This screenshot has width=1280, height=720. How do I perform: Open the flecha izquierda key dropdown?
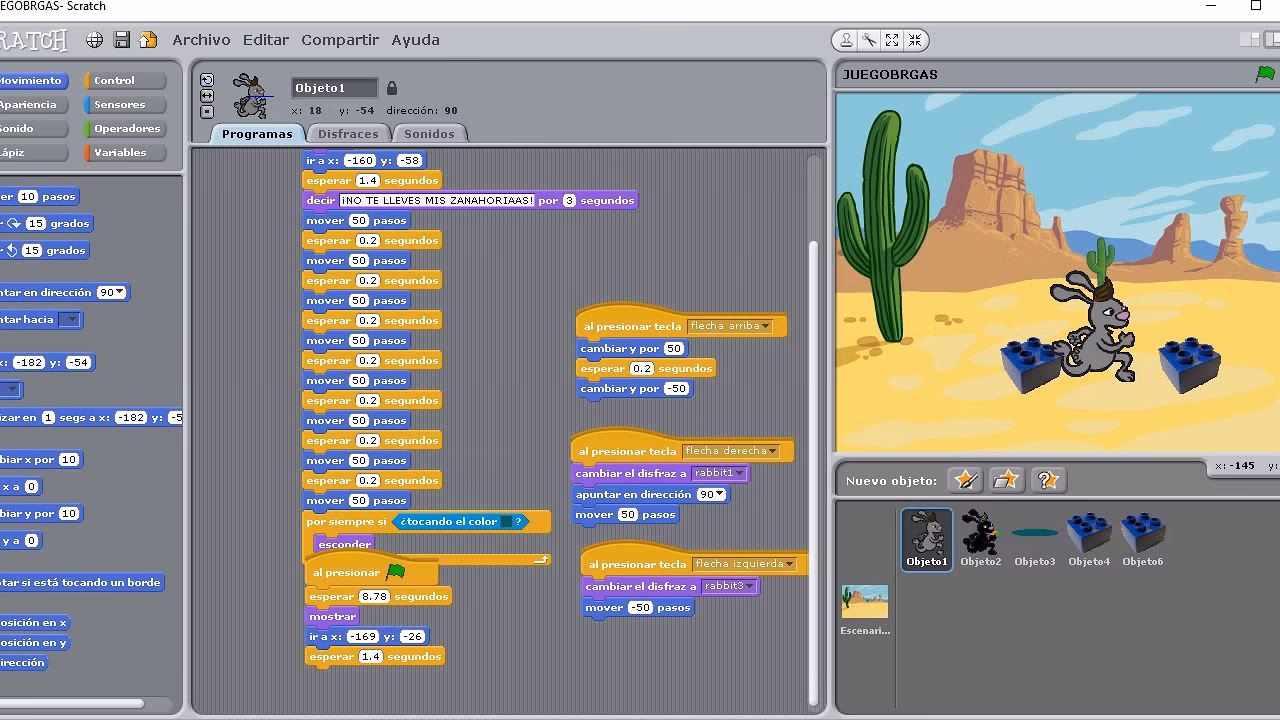click(744, 564)
